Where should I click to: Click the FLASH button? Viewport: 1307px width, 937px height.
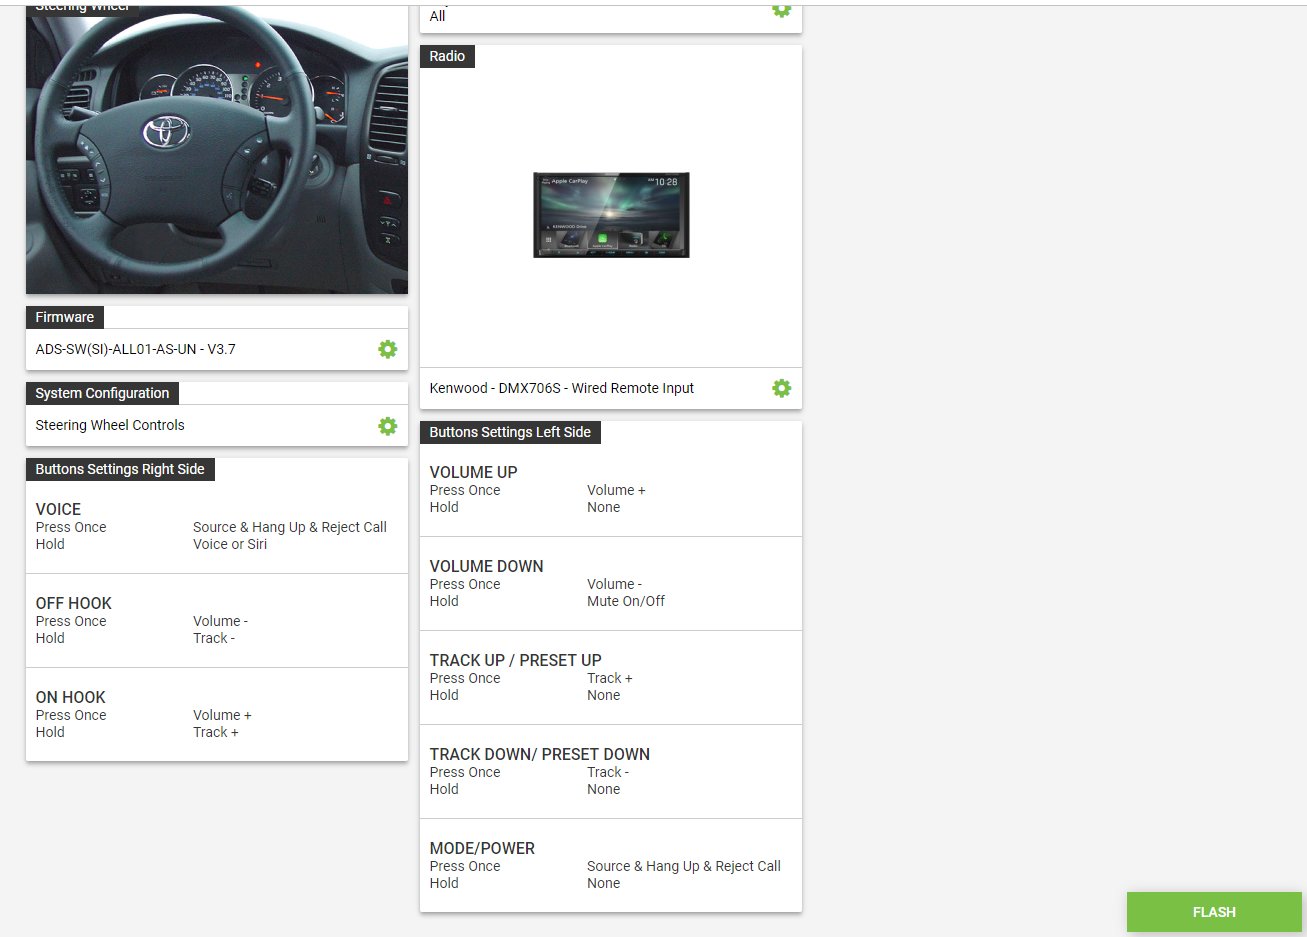click(x=1214, y=912)
